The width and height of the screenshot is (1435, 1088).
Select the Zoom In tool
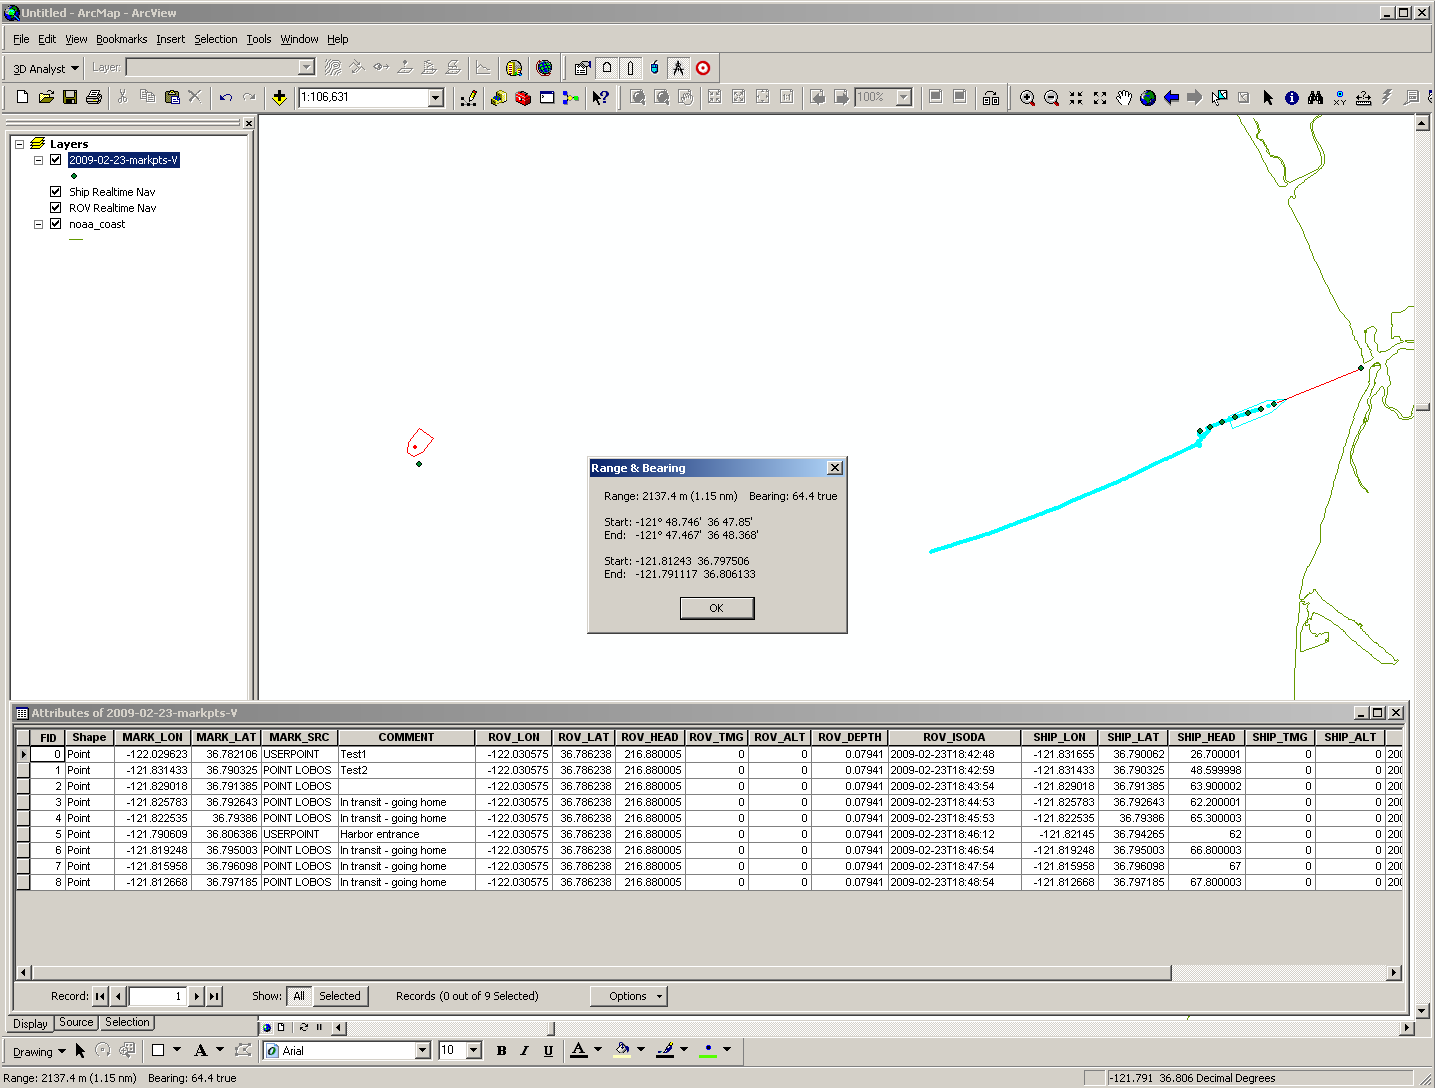pyautogui.click(x=1027, y=97)
